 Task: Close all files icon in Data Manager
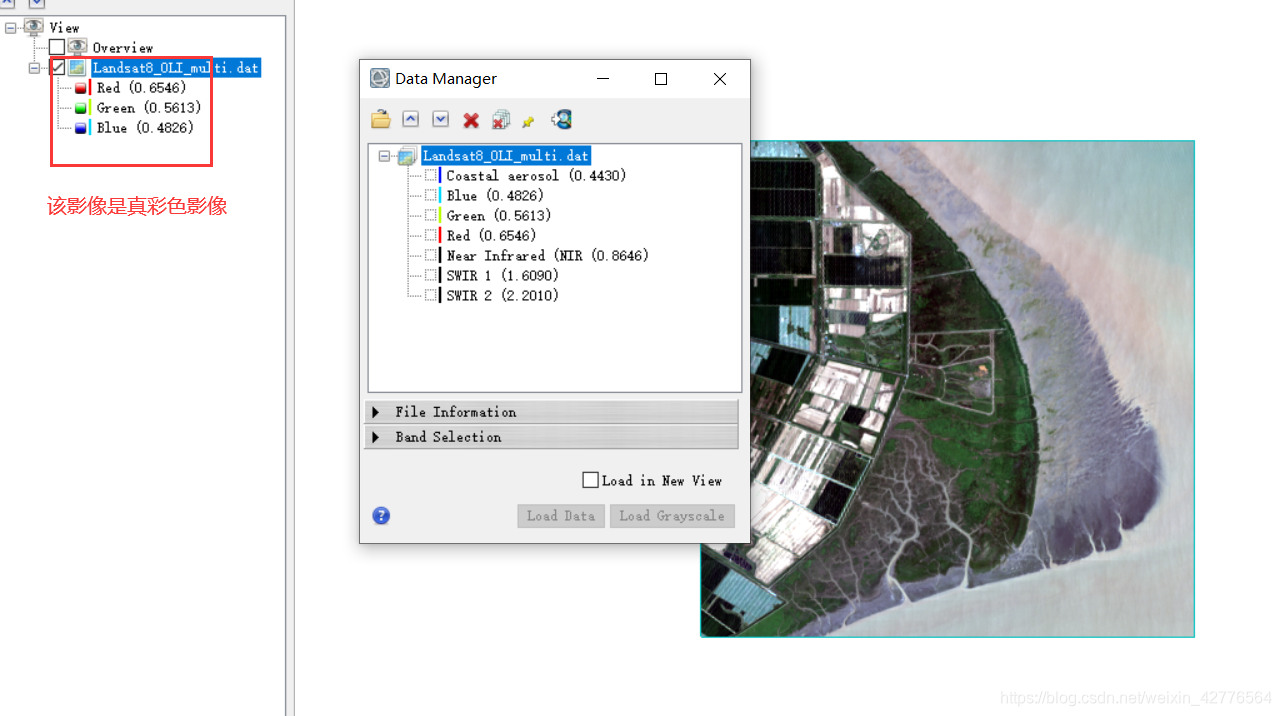501,120
